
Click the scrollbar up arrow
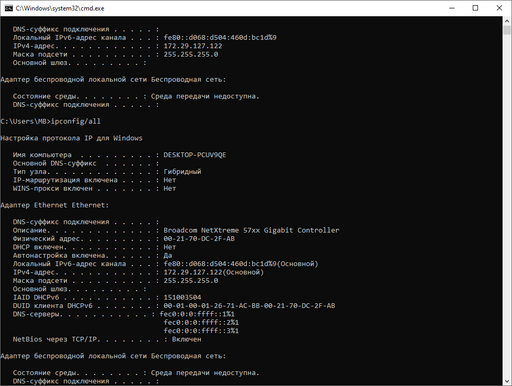[x=507, y=21]
